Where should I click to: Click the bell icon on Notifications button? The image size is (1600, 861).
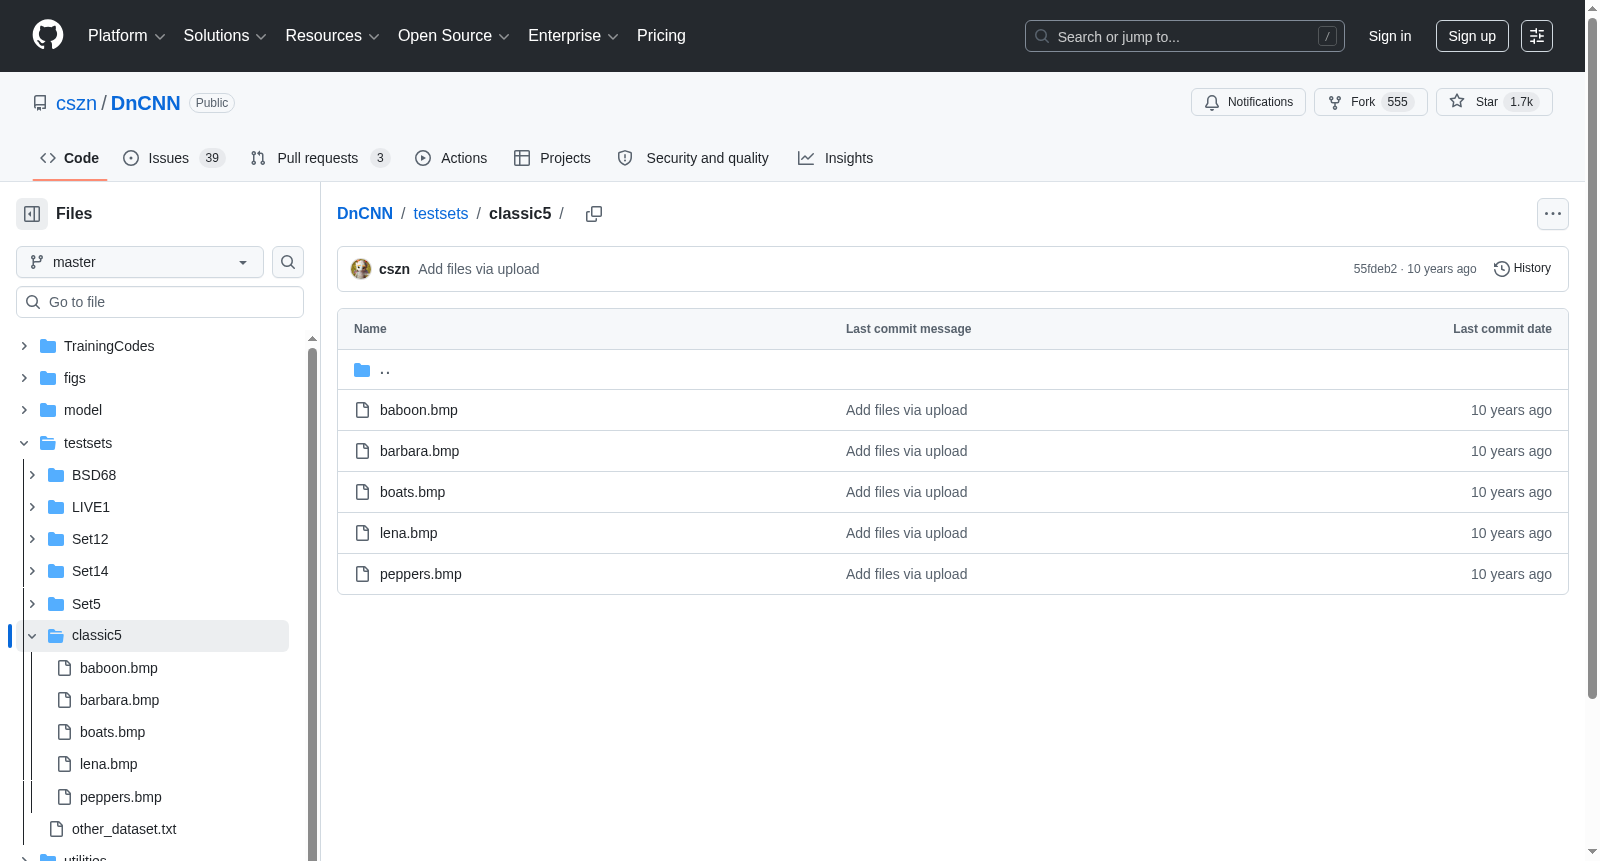(x=1212, y=102)
